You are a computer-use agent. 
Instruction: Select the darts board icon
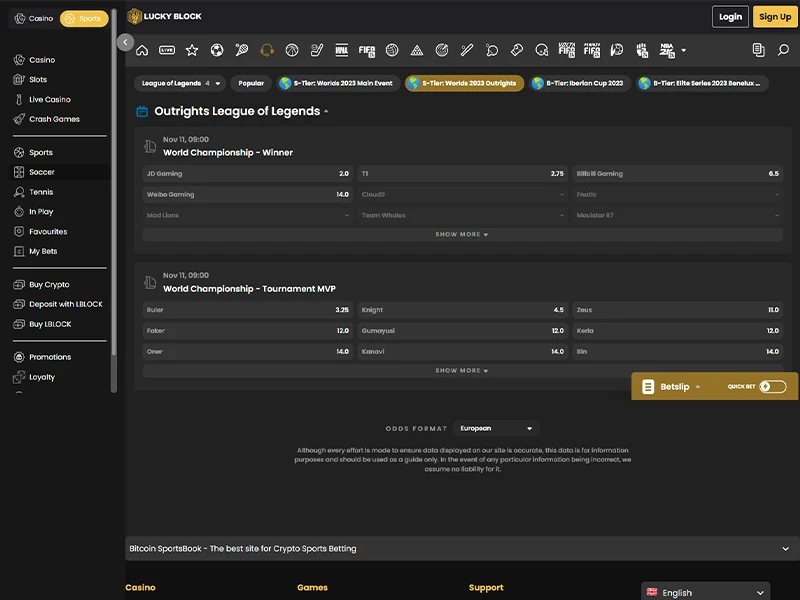click(x=442, y=50)
